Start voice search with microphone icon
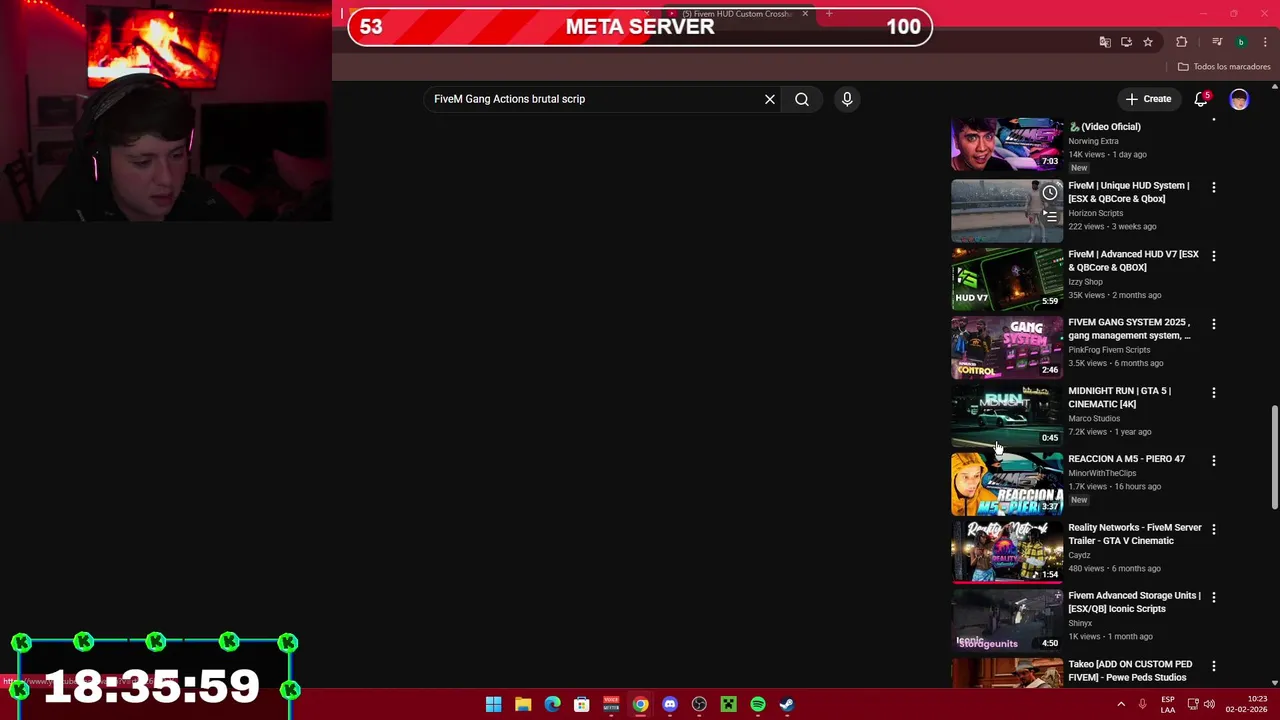This screenshot has width=1280, height=720. (847, 99)
